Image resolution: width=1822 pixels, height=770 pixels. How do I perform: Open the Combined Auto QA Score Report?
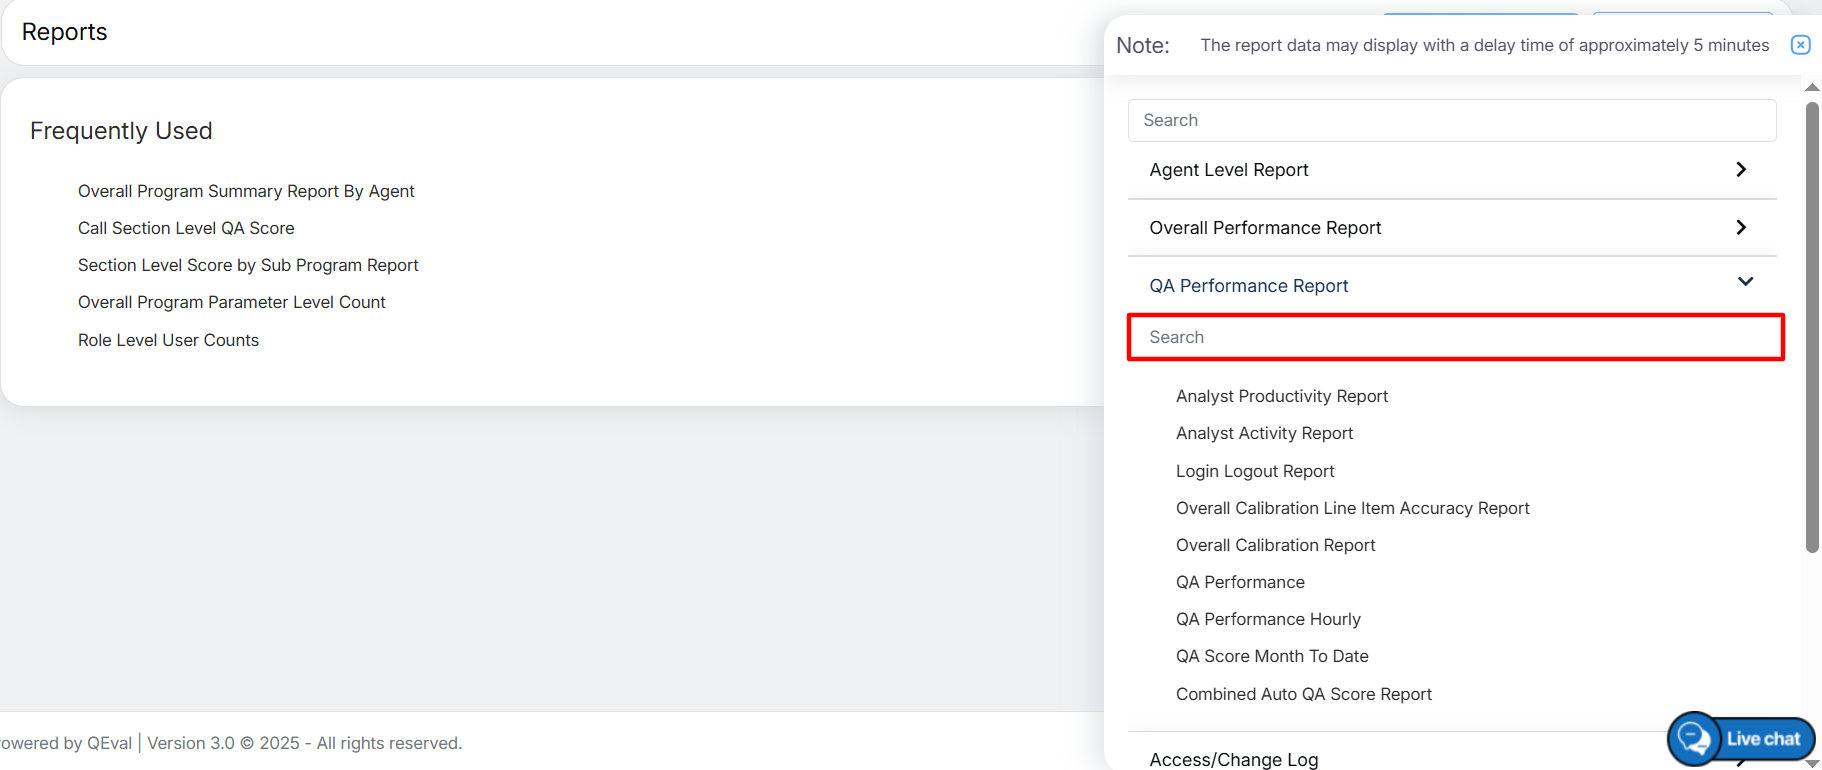(1303, 694)
